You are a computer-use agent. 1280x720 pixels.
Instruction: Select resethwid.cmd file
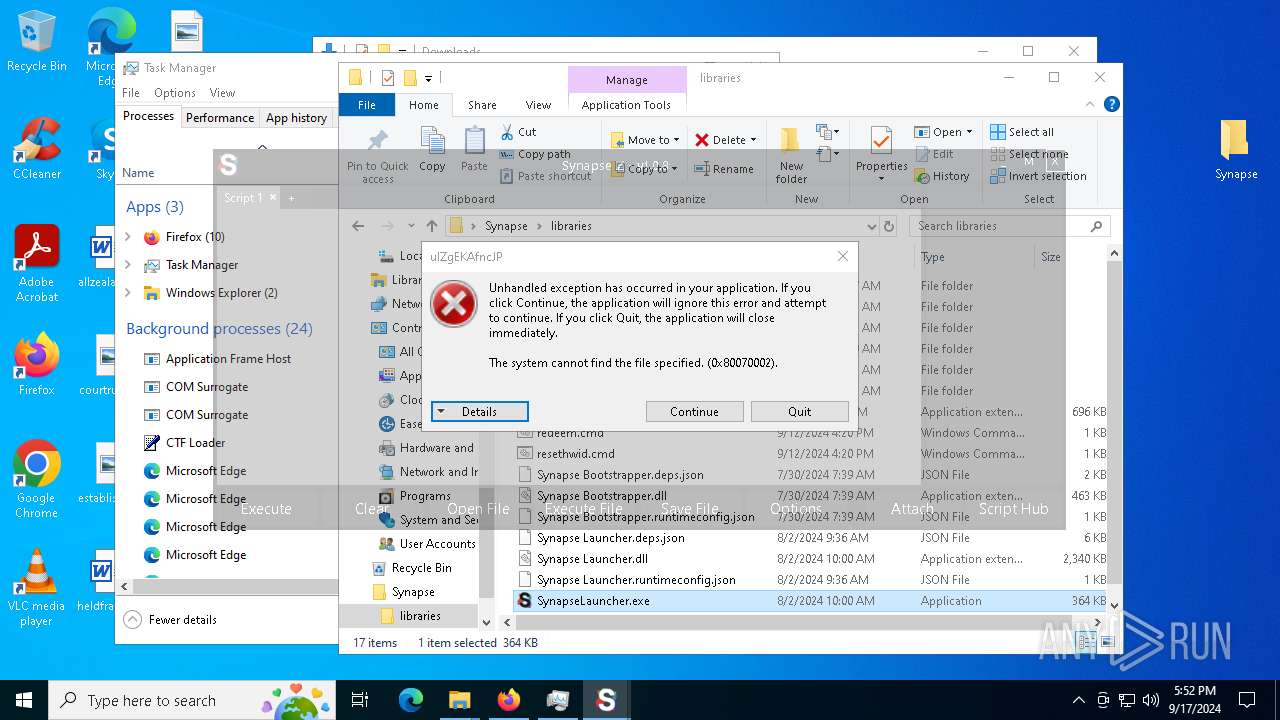575,454
